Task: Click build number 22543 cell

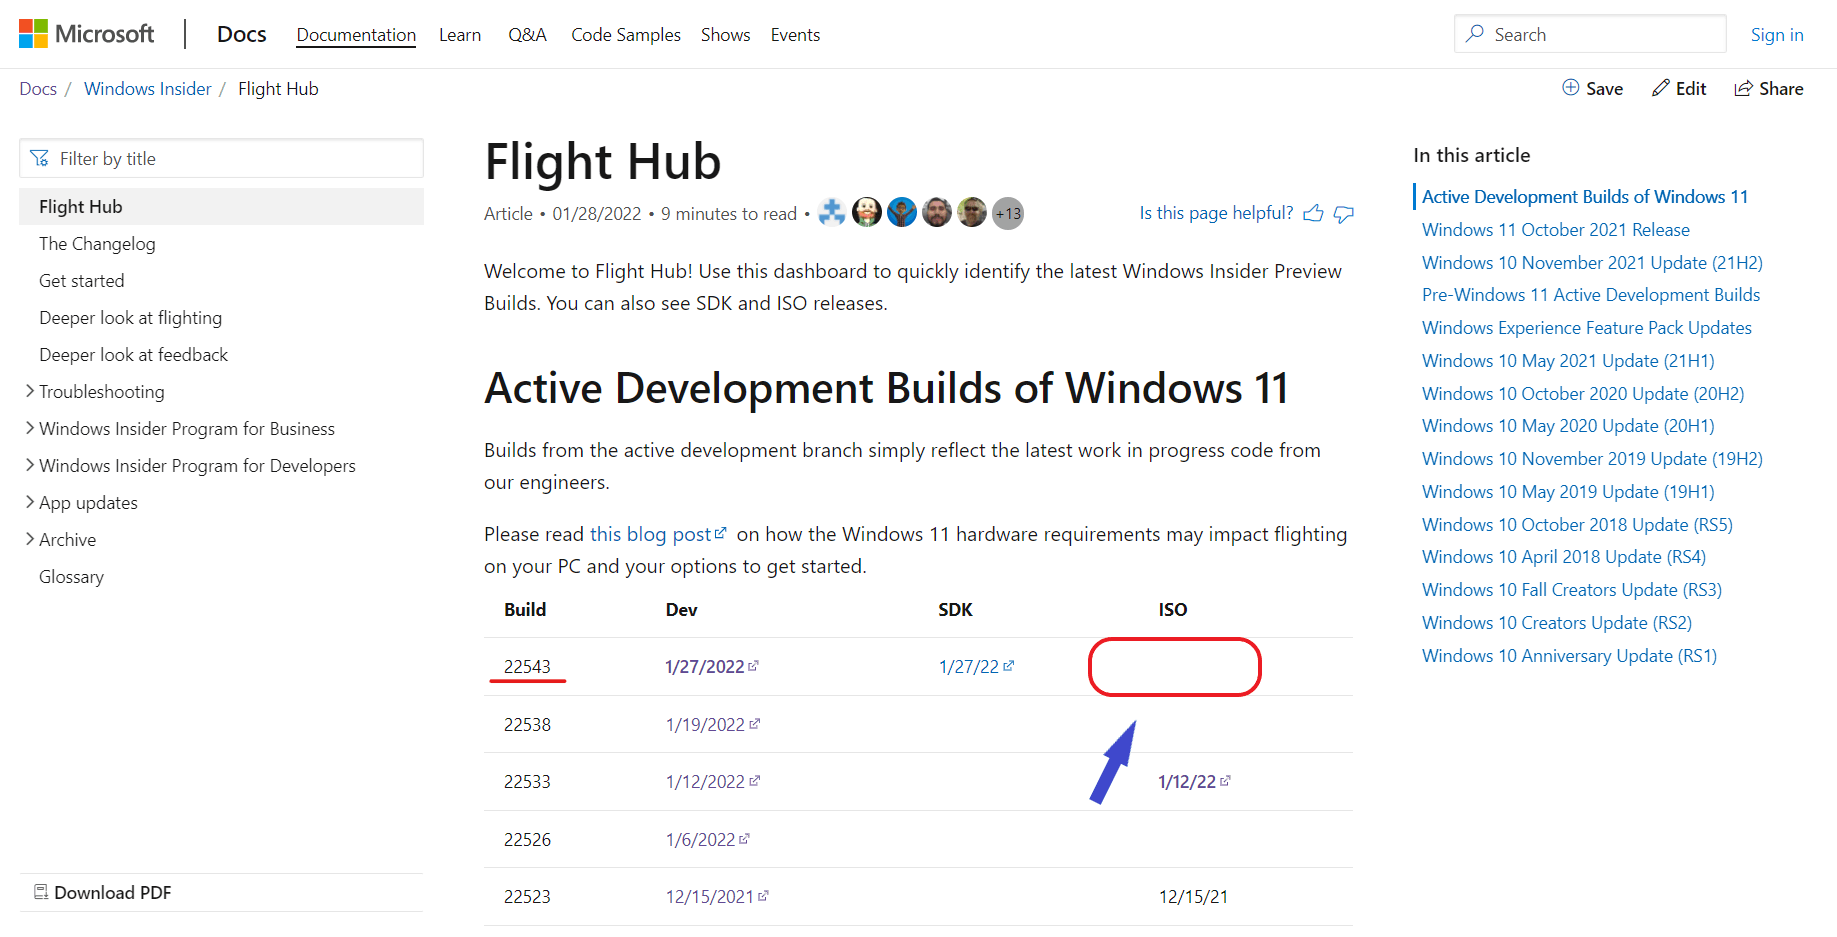Action: click(x=527, y=666)
